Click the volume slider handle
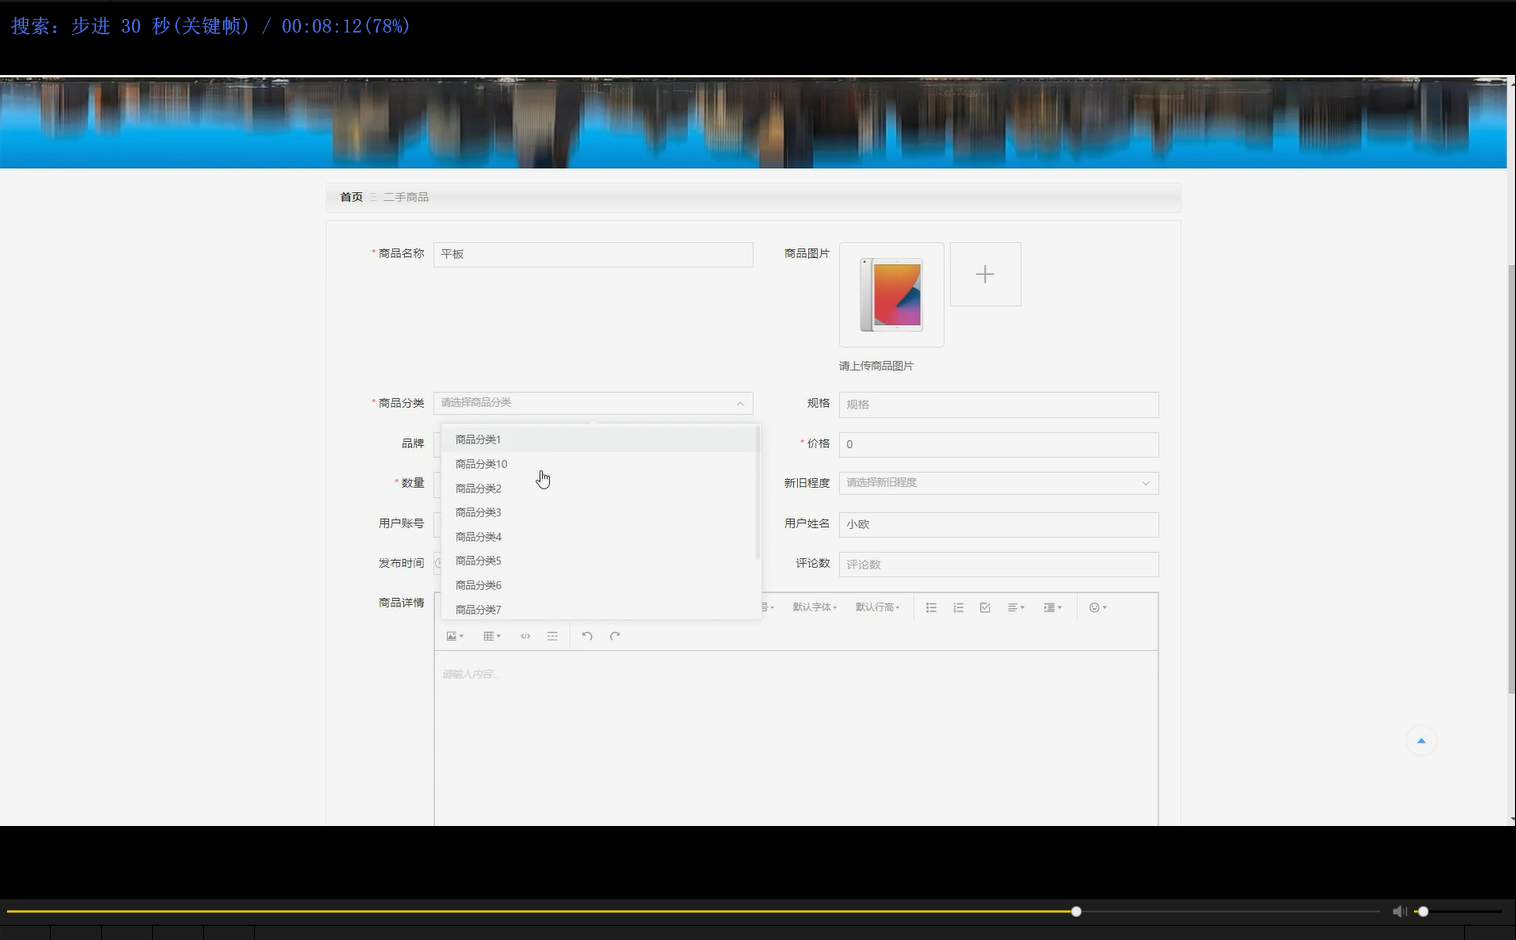 tap(1423, 911)
